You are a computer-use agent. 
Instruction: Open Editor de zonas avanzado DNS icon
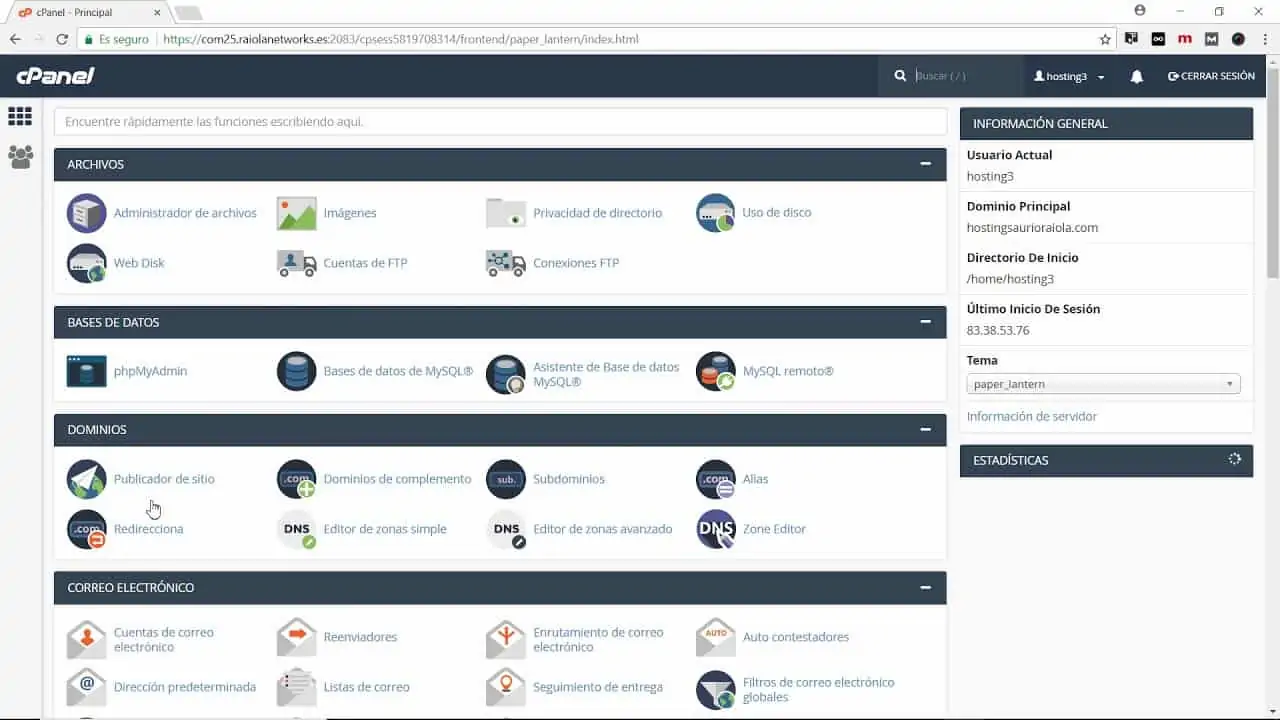click(506, 529)
